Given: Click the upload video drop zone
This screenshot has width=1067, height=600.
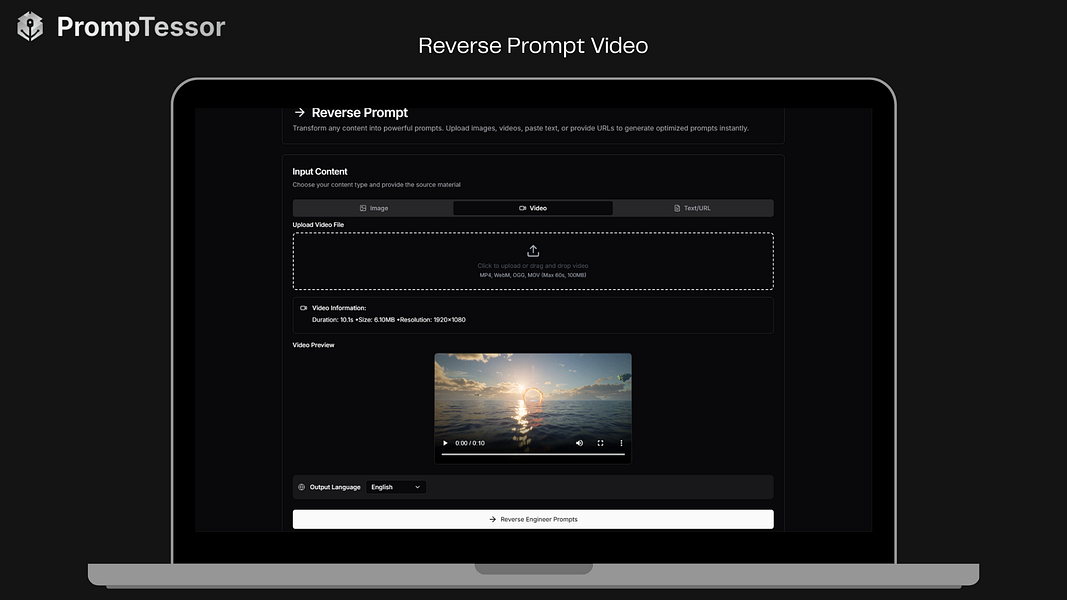Looking at the screenshot, I should (533, 262).
